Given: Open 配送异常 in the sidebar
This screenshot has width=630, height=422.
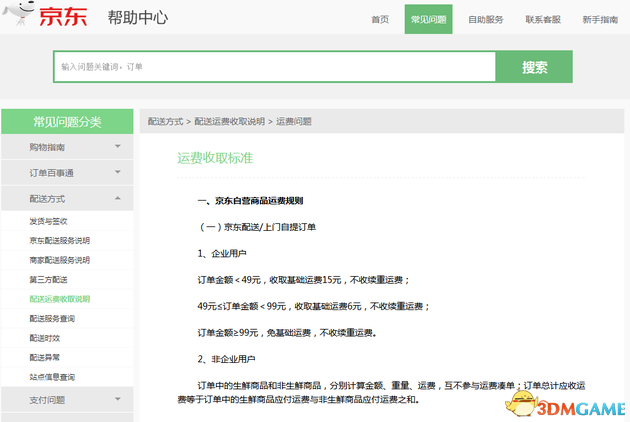Looking at the screenshot, I should [x=45, y=357].
